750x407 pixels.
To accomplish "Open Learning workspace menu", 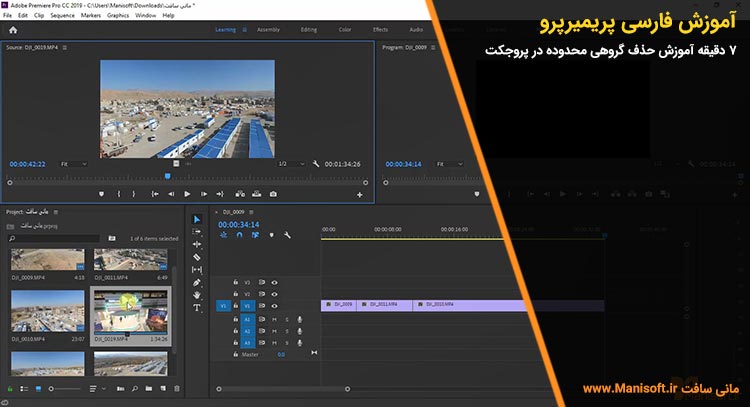I will click(244, 30).
